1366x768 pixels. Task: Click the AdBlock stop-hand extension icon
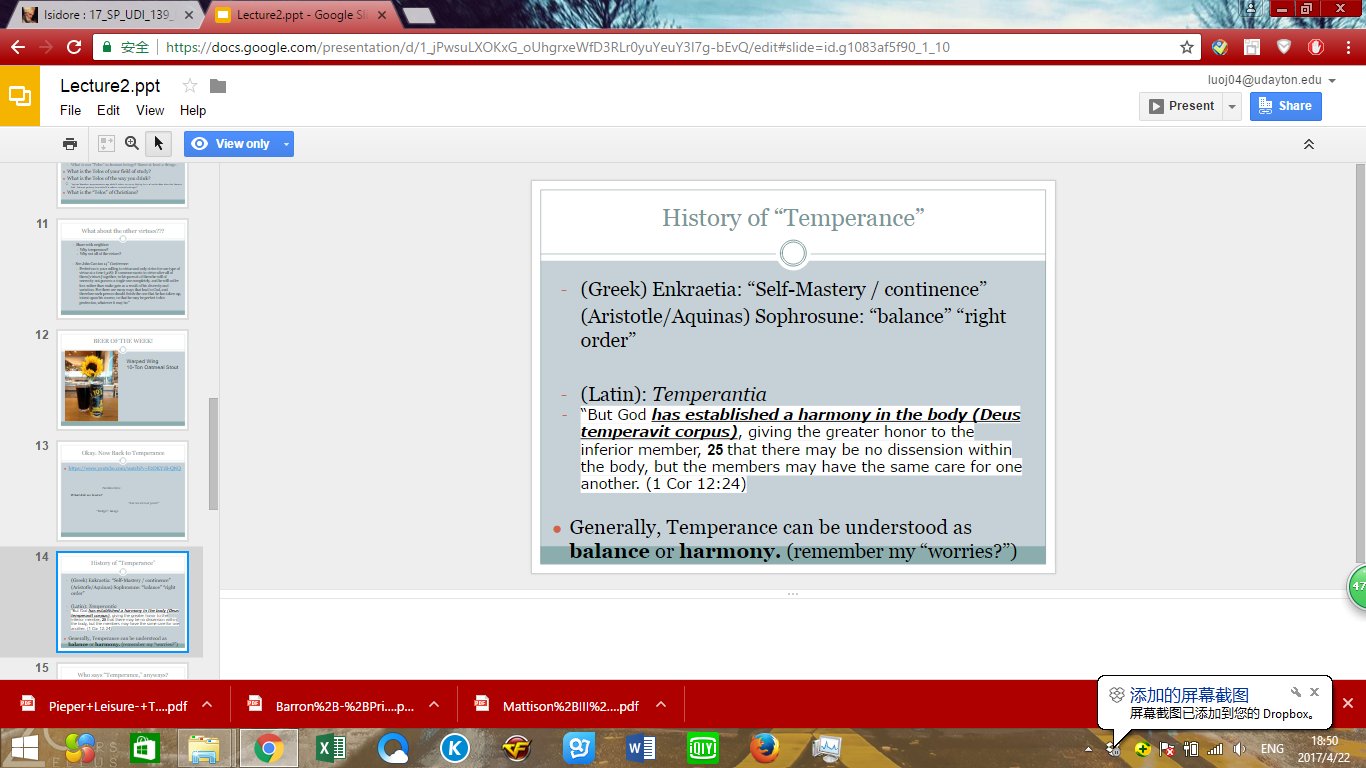coord(1317,47)
